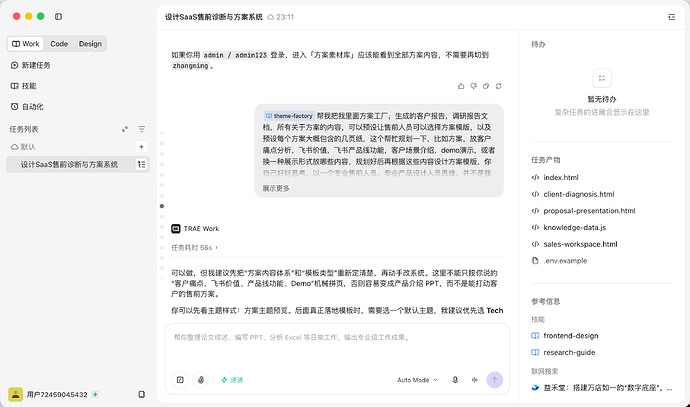Click the favicon beside the 慧禾堂 result
The image size is (690, 407).
pos(535,388)
